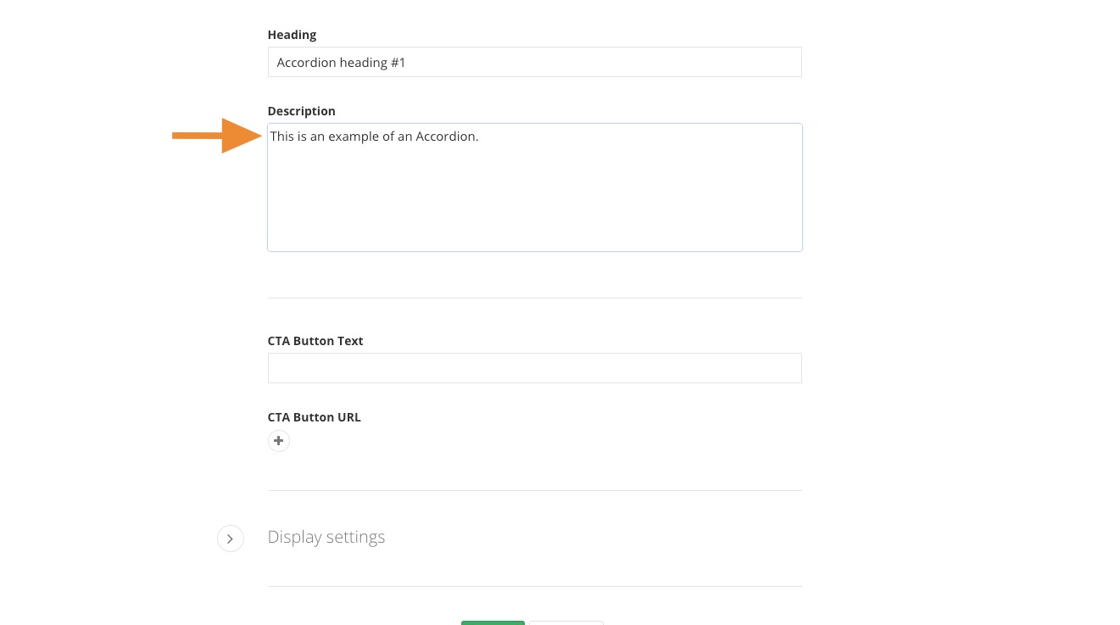
Task: Click the Description field label
Action: [x=301, y=111]
